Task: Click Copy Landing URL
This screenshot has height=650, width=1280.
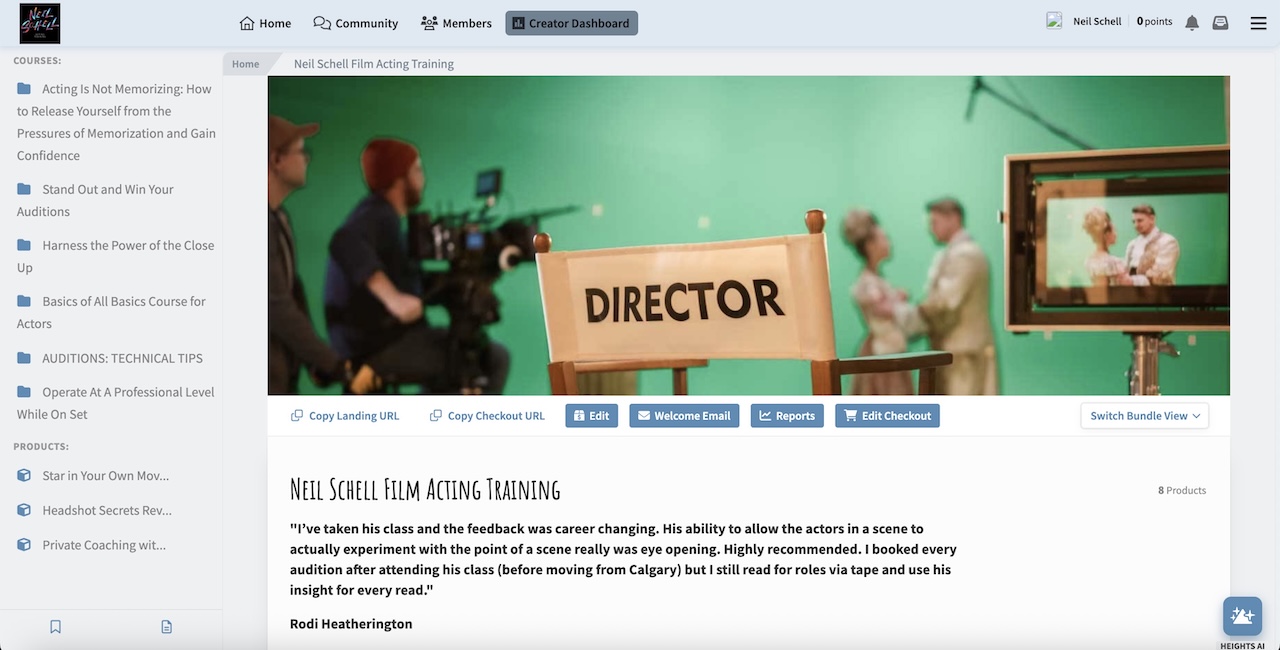Action: point(345,416)
